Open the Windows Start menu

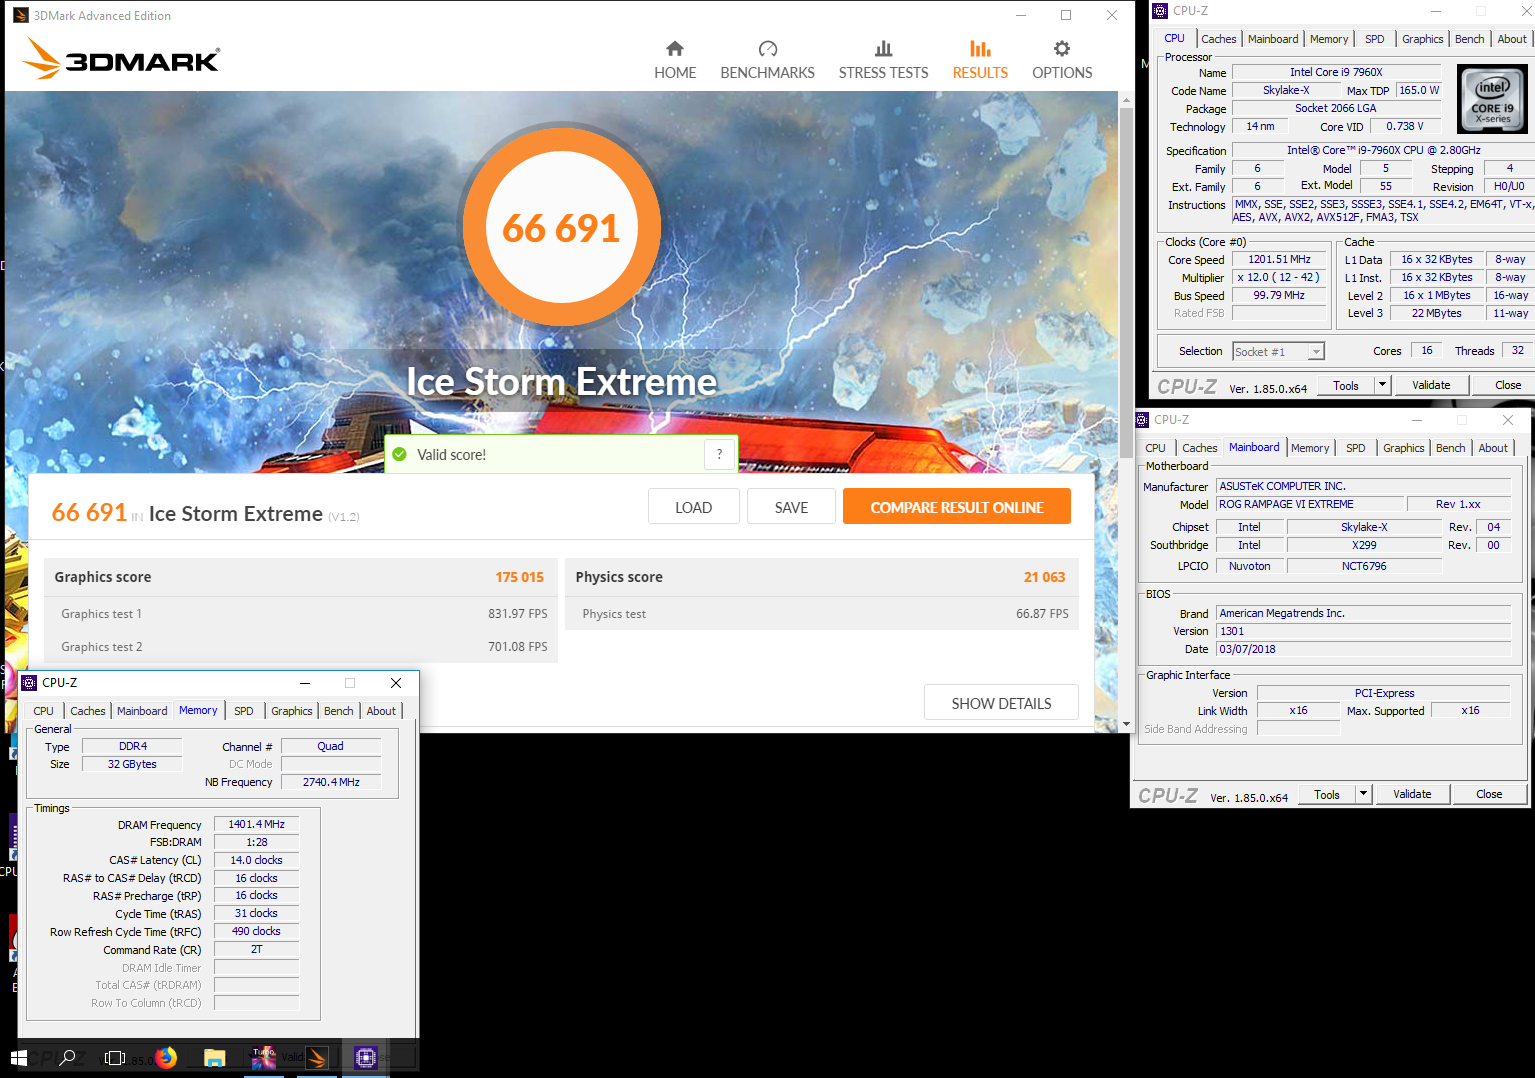tap(18, 1058)
